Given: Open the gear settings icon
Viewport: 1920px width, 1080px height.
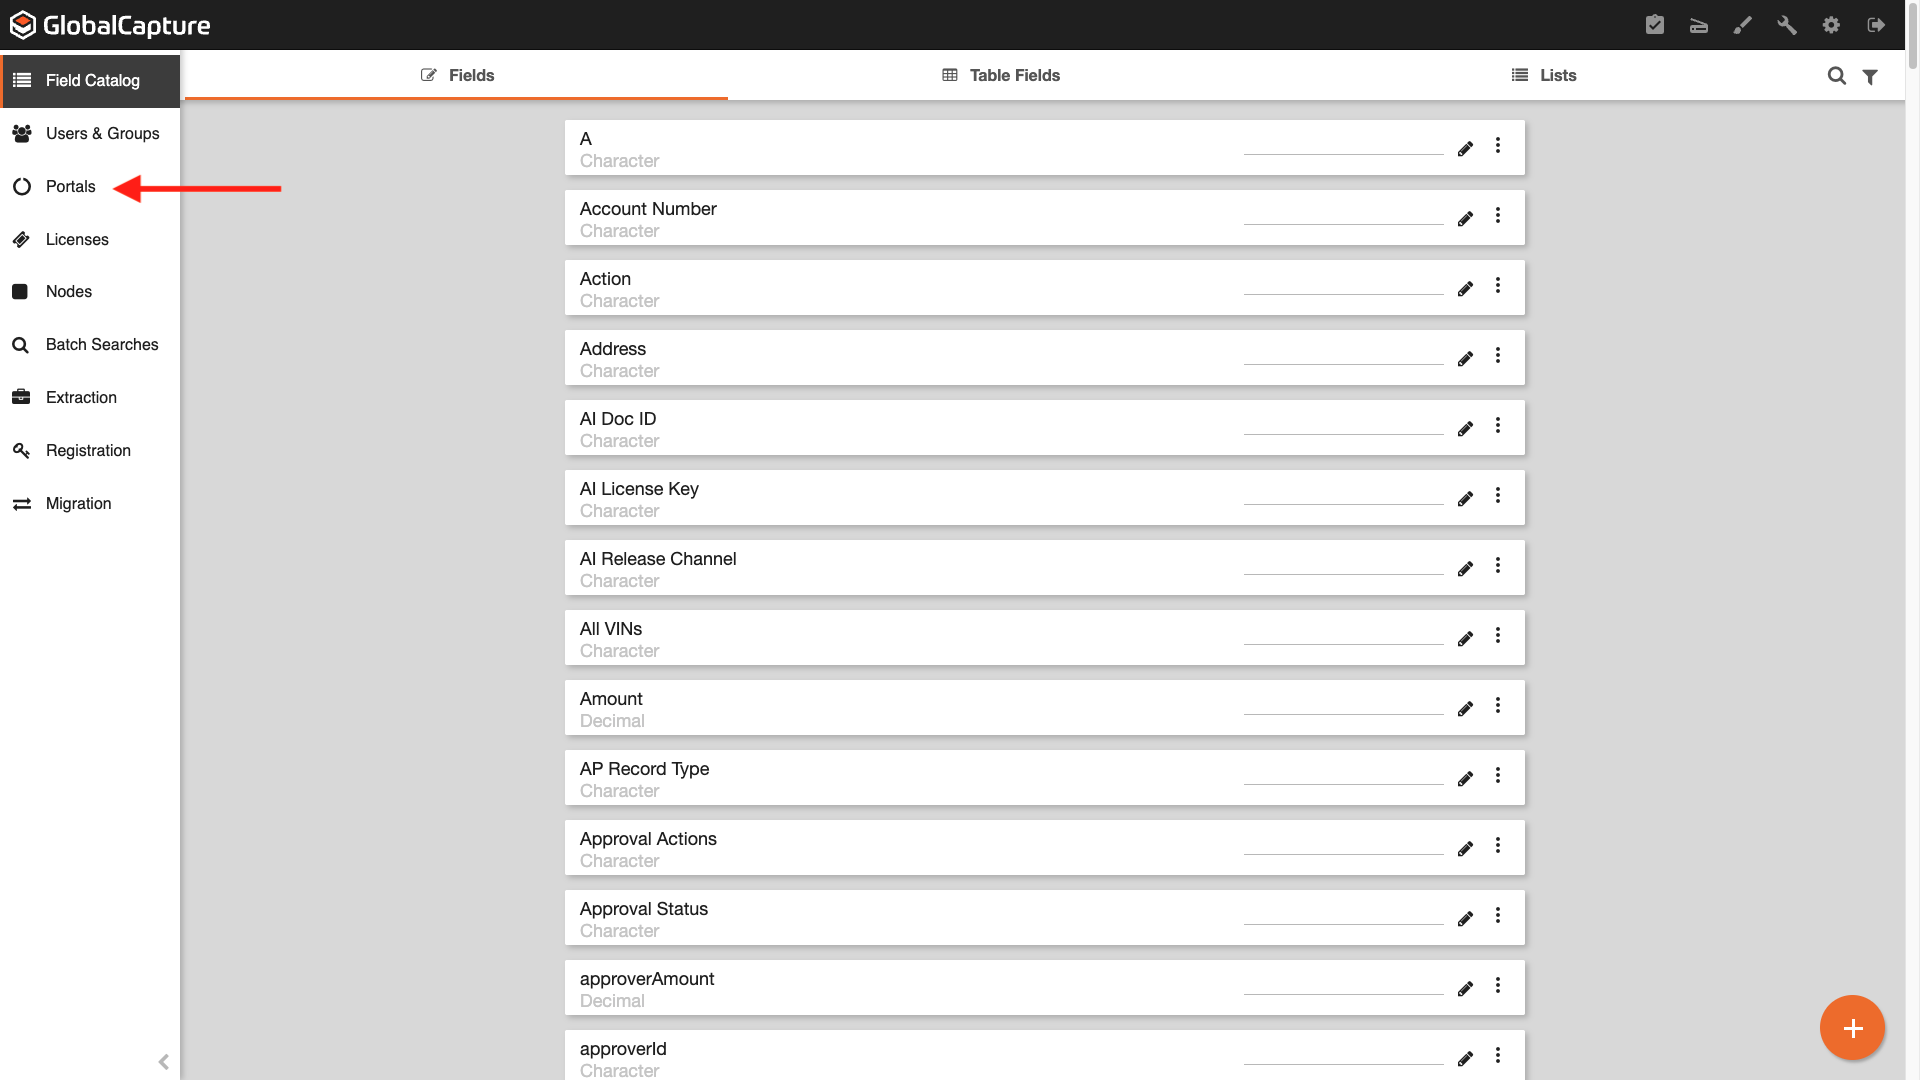Looking at the screenshot, I should (x=1831, y=25).
